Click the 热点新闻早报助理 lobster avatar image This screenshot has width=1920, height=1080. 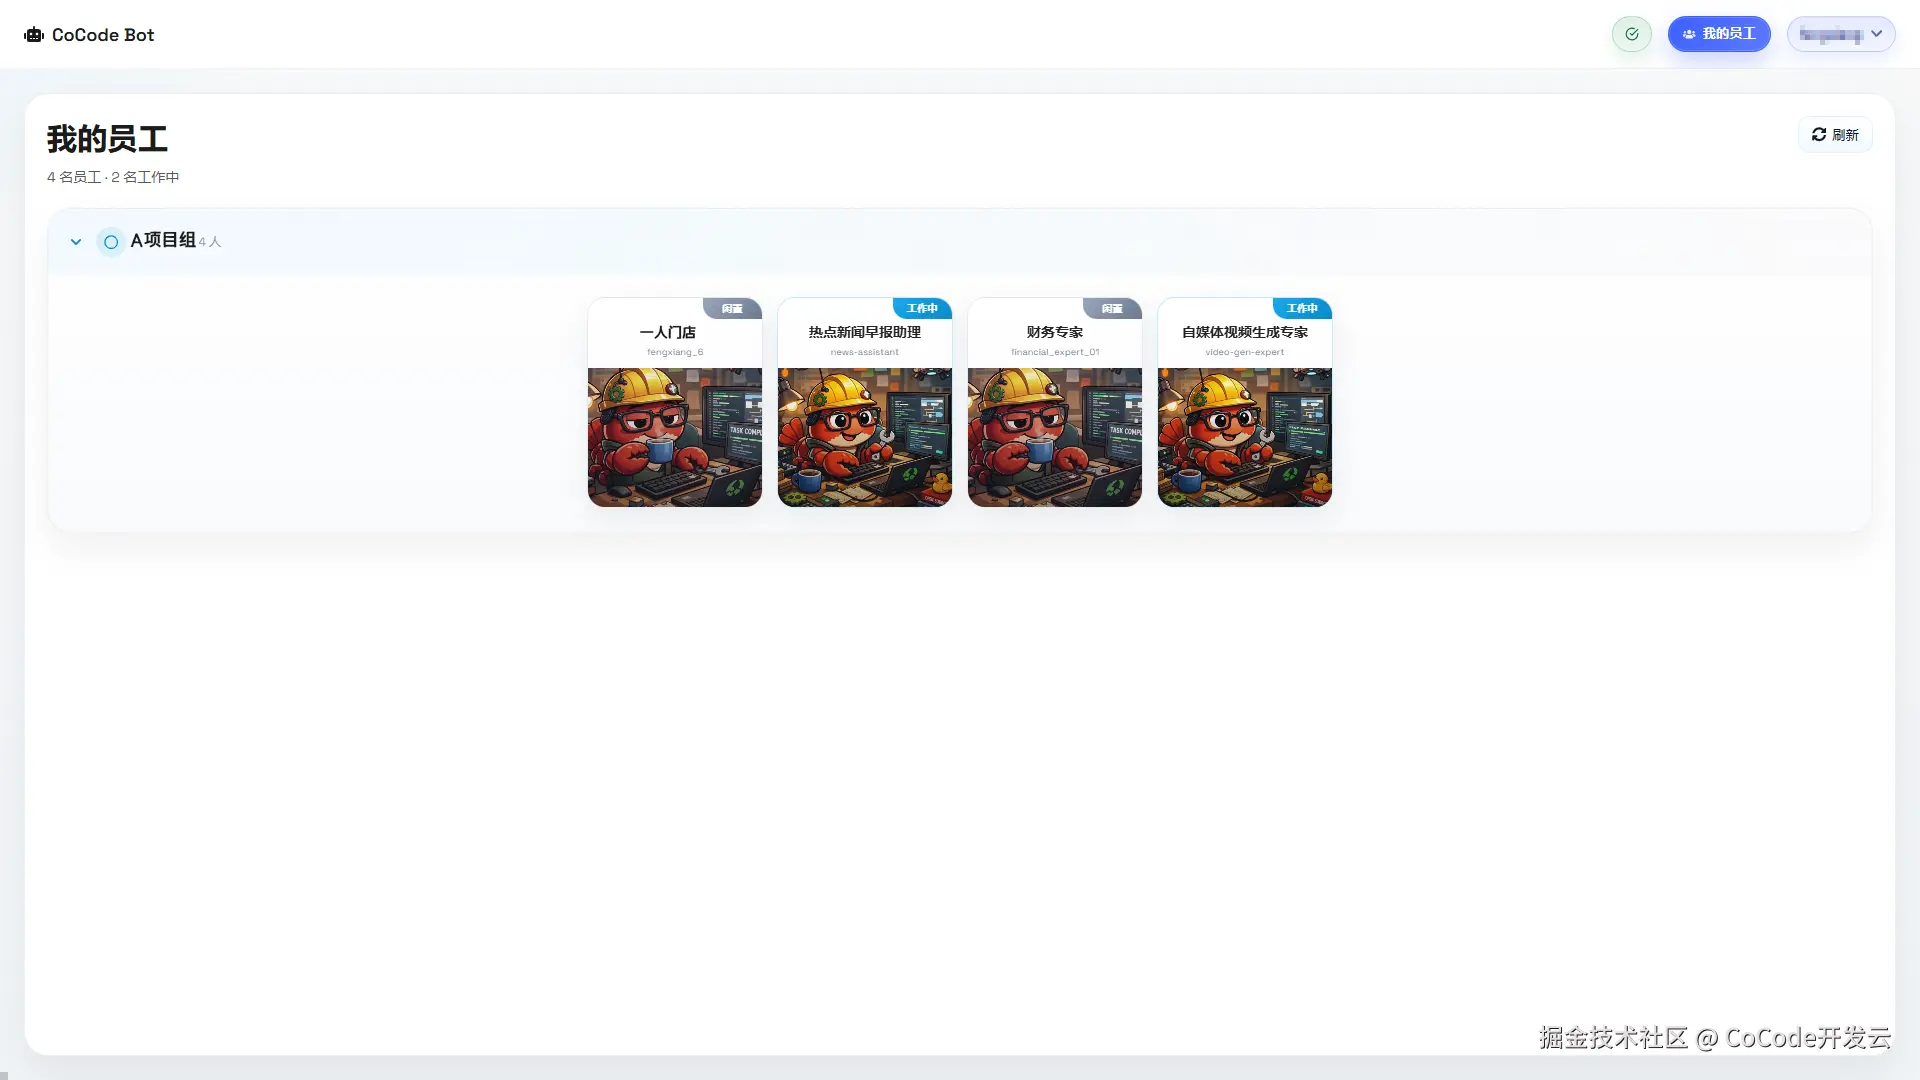coord(865,437)
